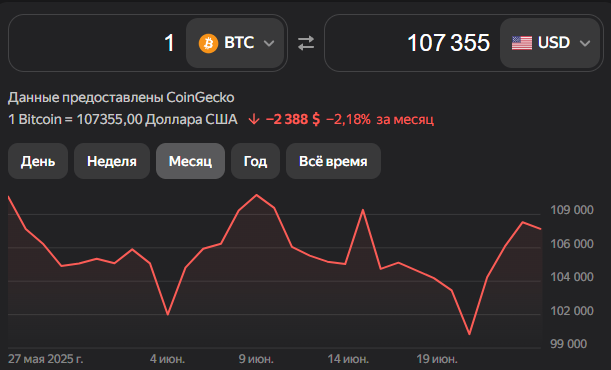Click the chart low point after 19 июн.
611x370 pixels.
coord(470,334)
